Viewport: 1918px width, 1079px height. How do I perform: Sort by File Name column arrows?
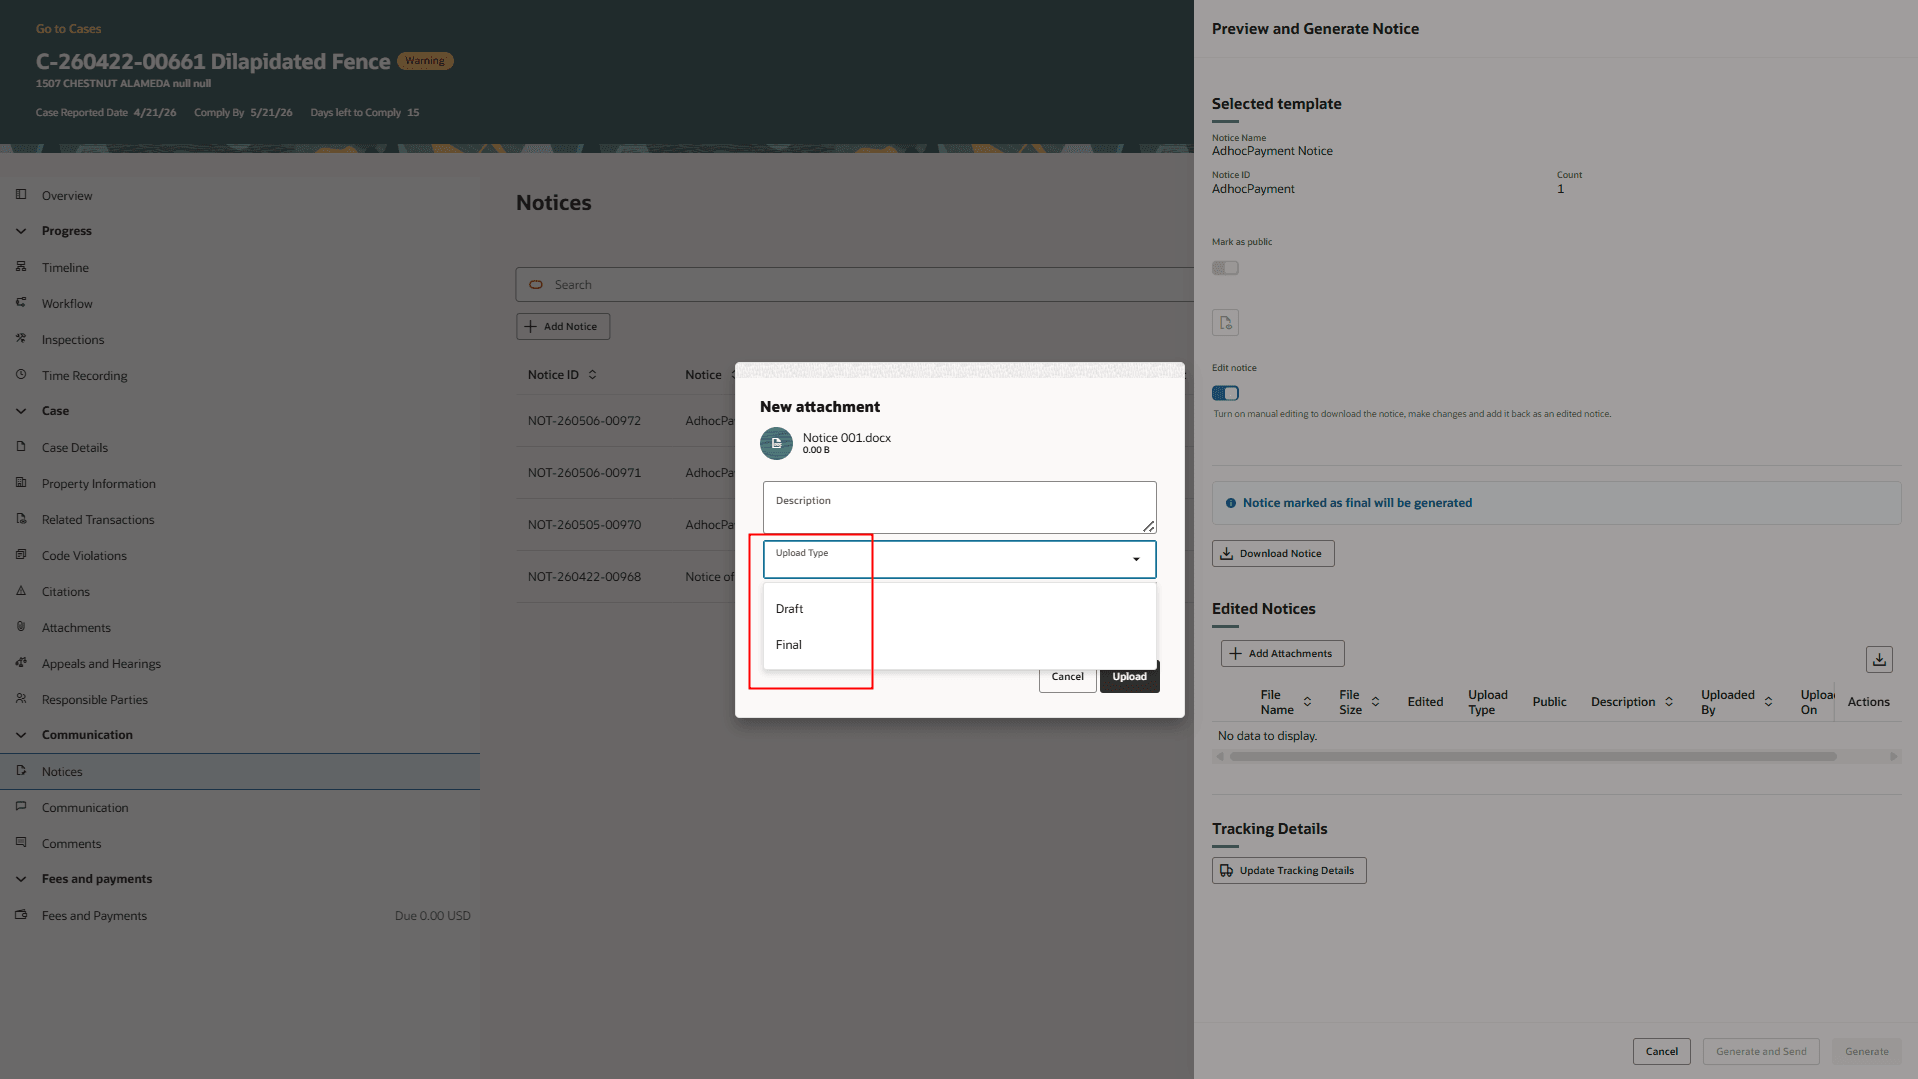pyautogui.click(x=1307, y=701)
